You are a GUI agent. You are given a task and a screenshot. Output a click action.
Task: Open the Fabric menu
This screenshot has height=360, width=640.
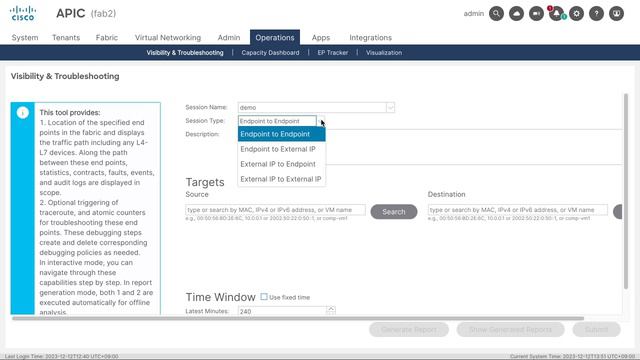[x=107, y=38]
